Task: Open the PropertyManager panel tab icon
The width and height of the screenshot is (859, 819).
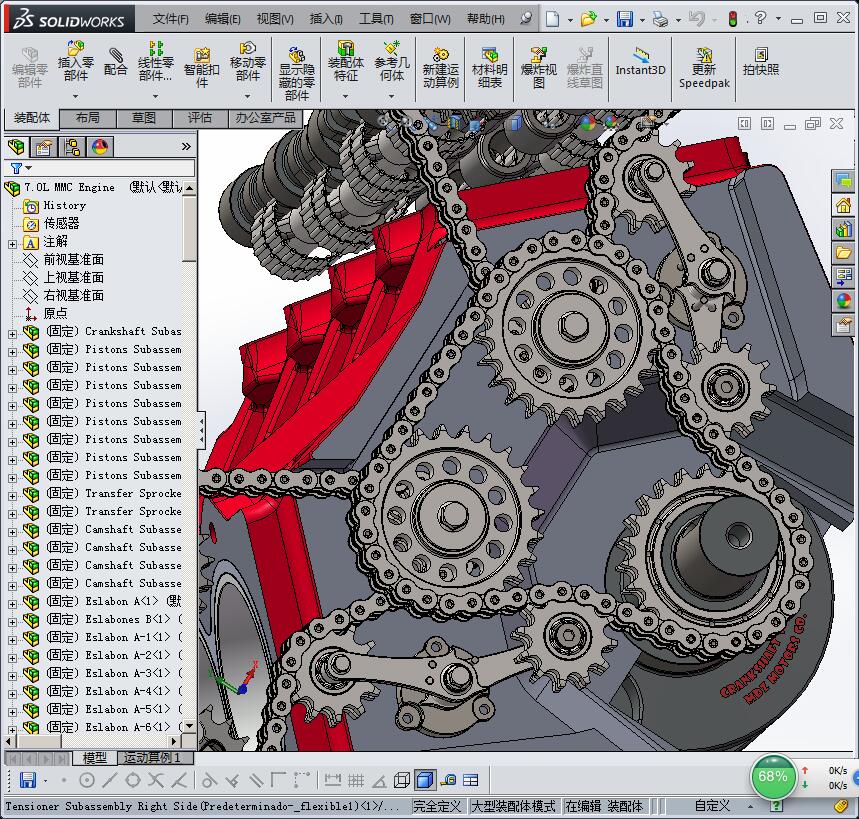Action: tap(44, 147)
